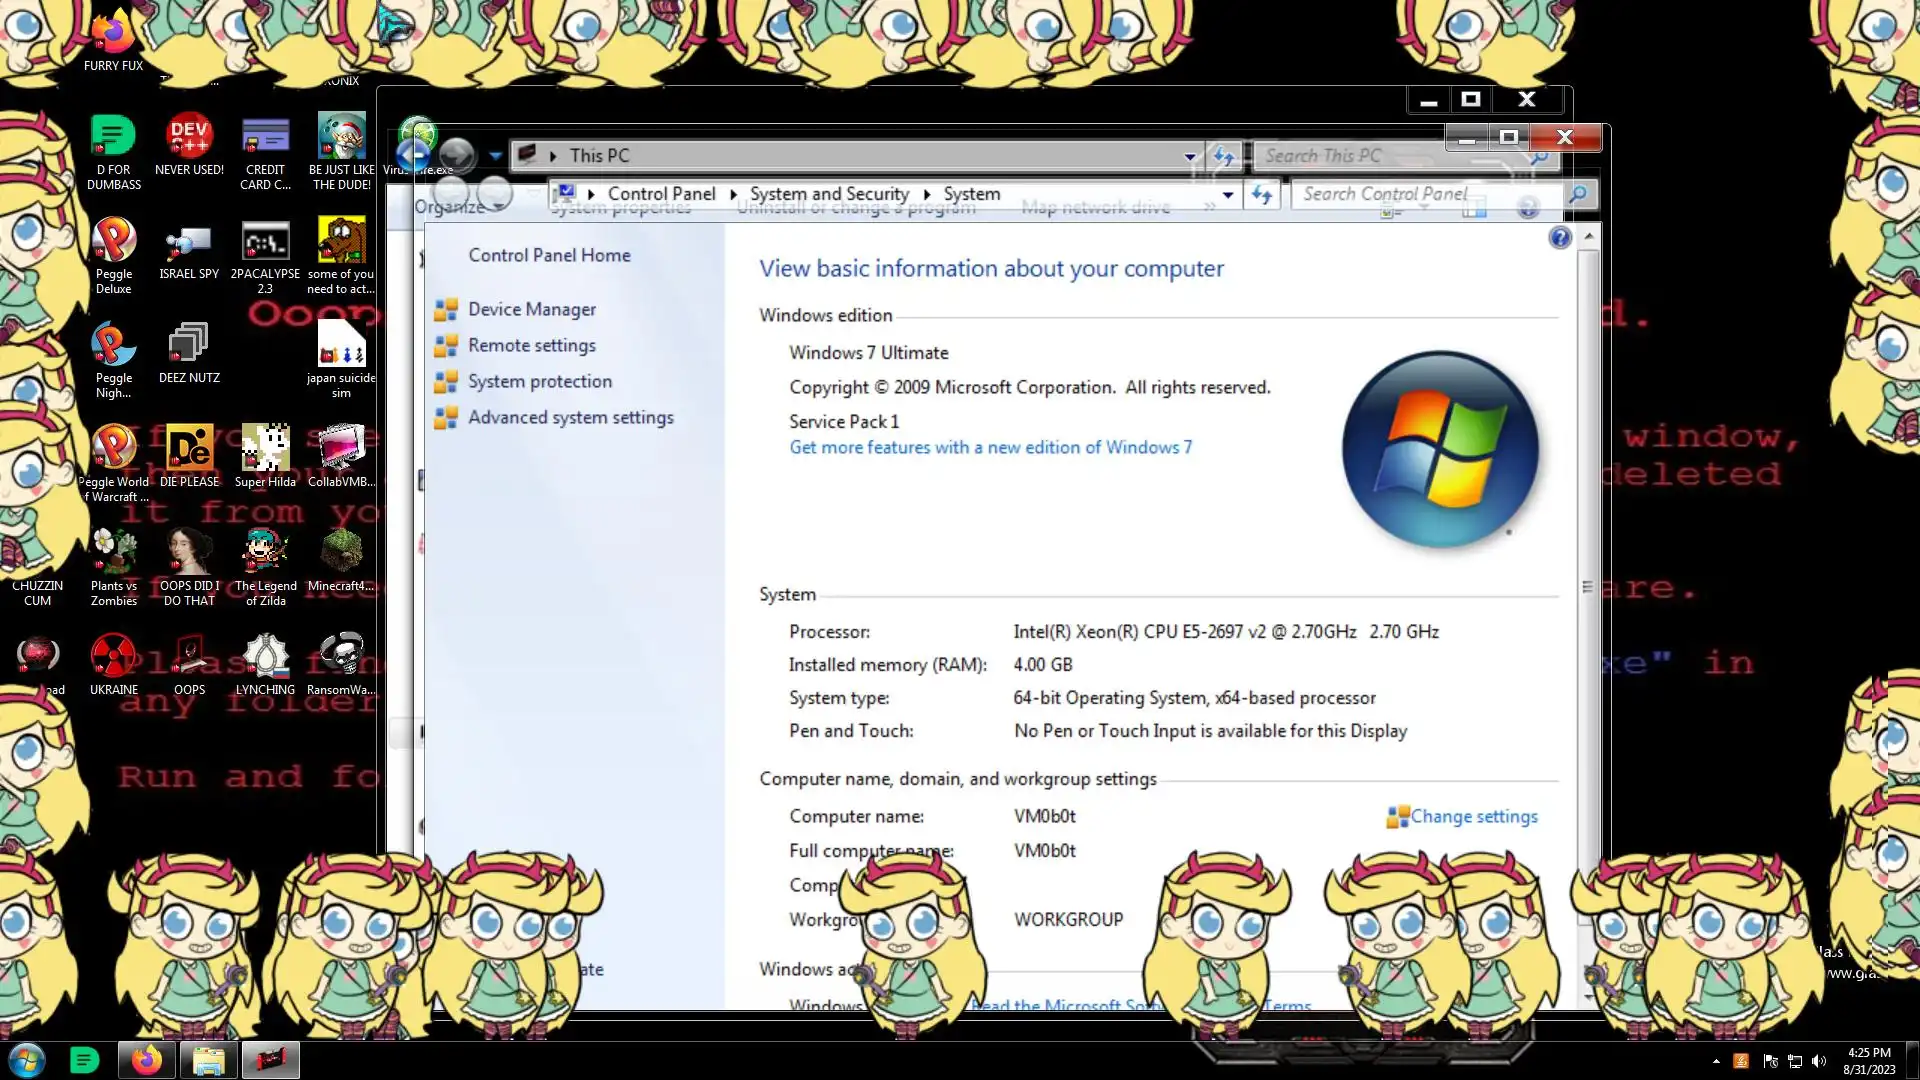Expand the Control Panel address dropdown arrow

(x=1228, y=195)
